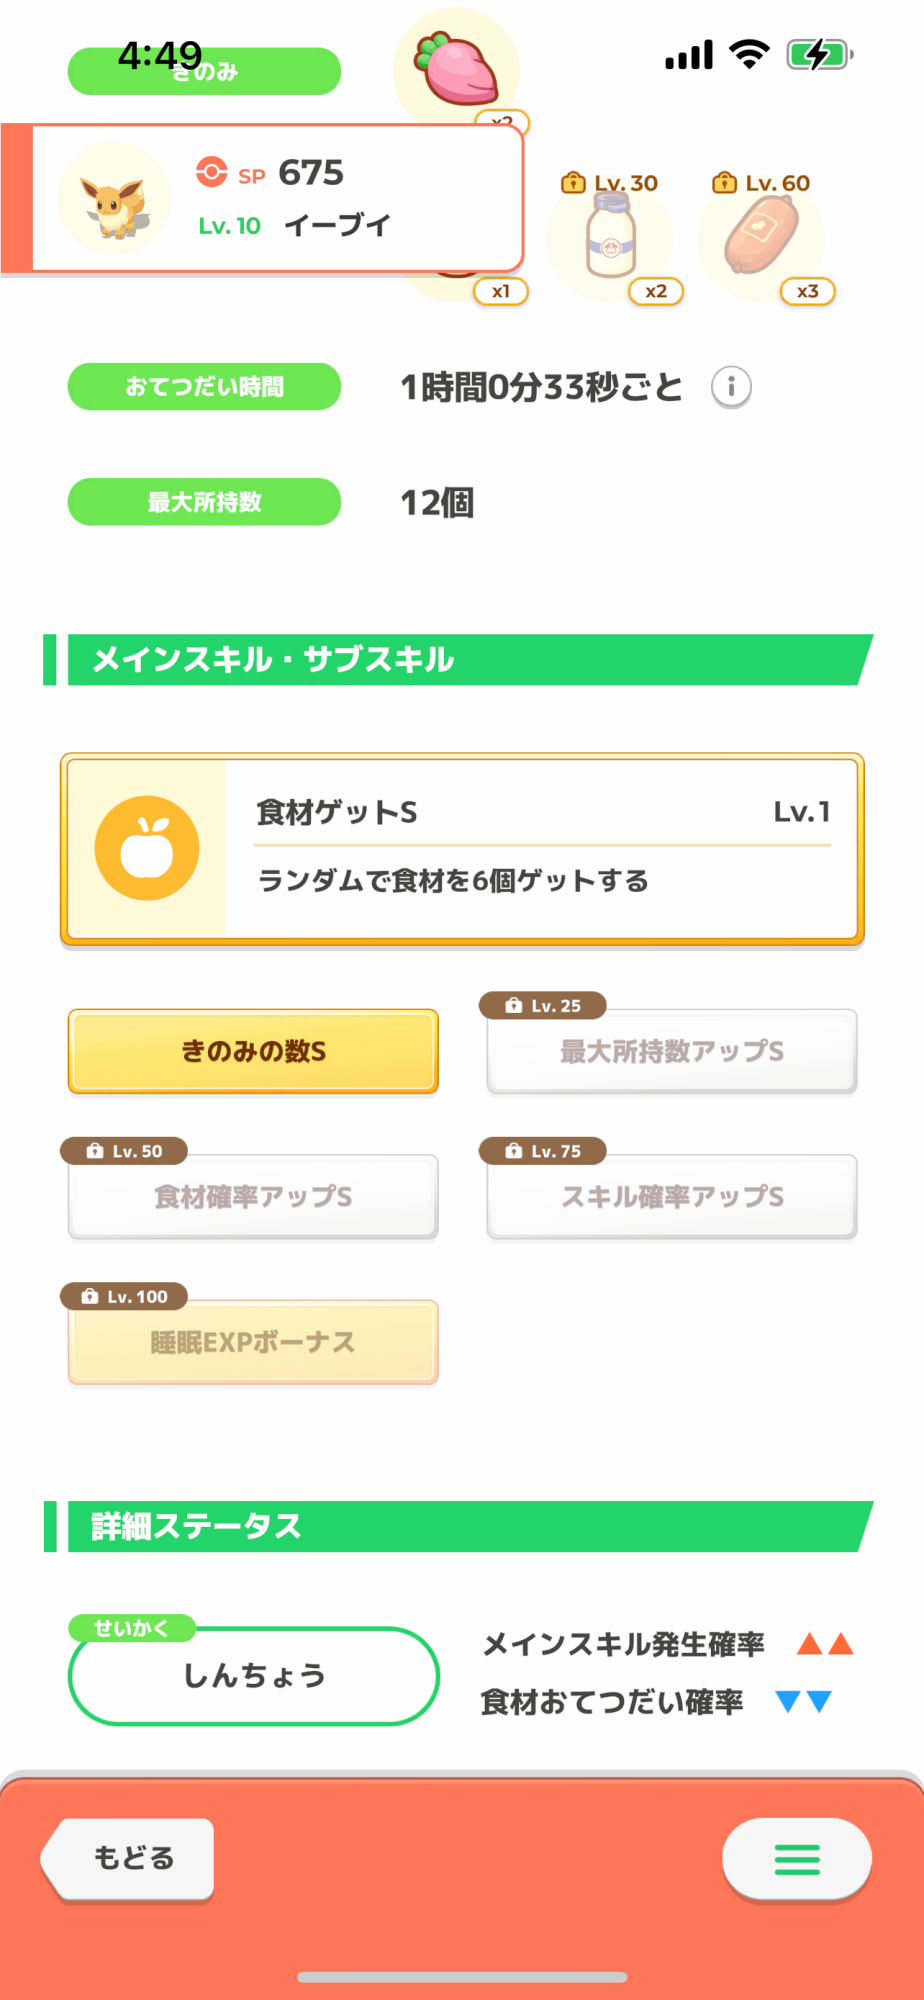Open the hamburger menu button
Screen dimensions: 924x2000
point(796,1859)
